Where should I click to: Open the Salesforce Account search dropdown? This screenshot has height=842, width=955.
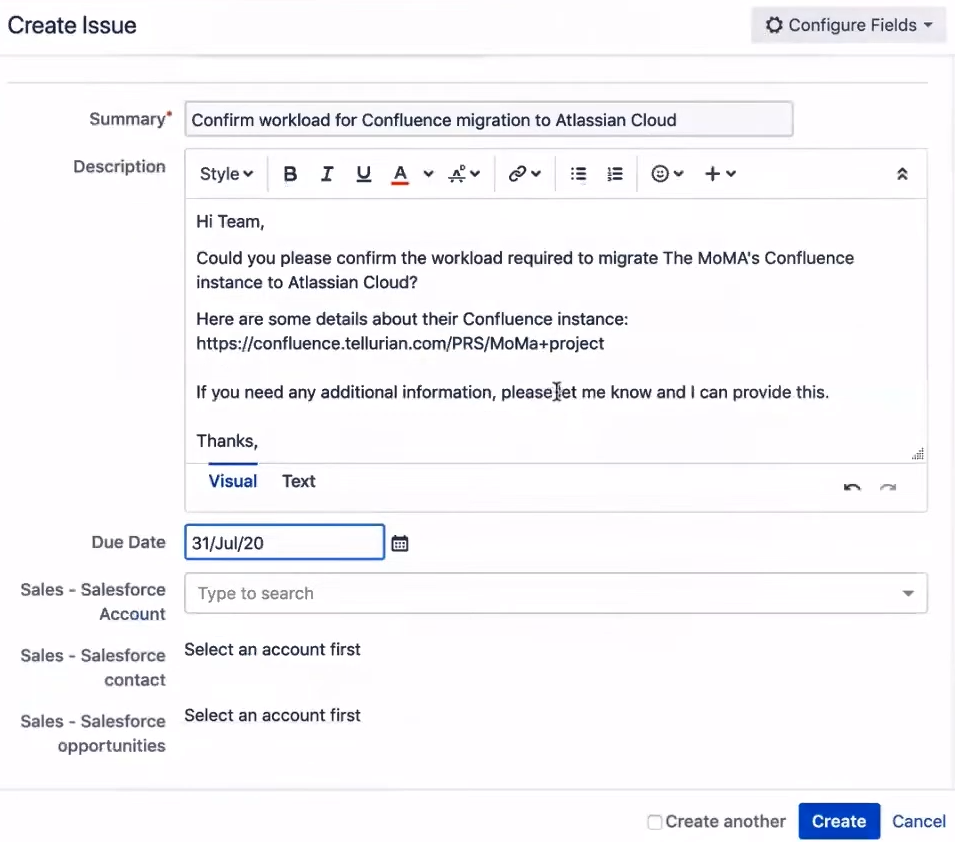pos(555,593)
